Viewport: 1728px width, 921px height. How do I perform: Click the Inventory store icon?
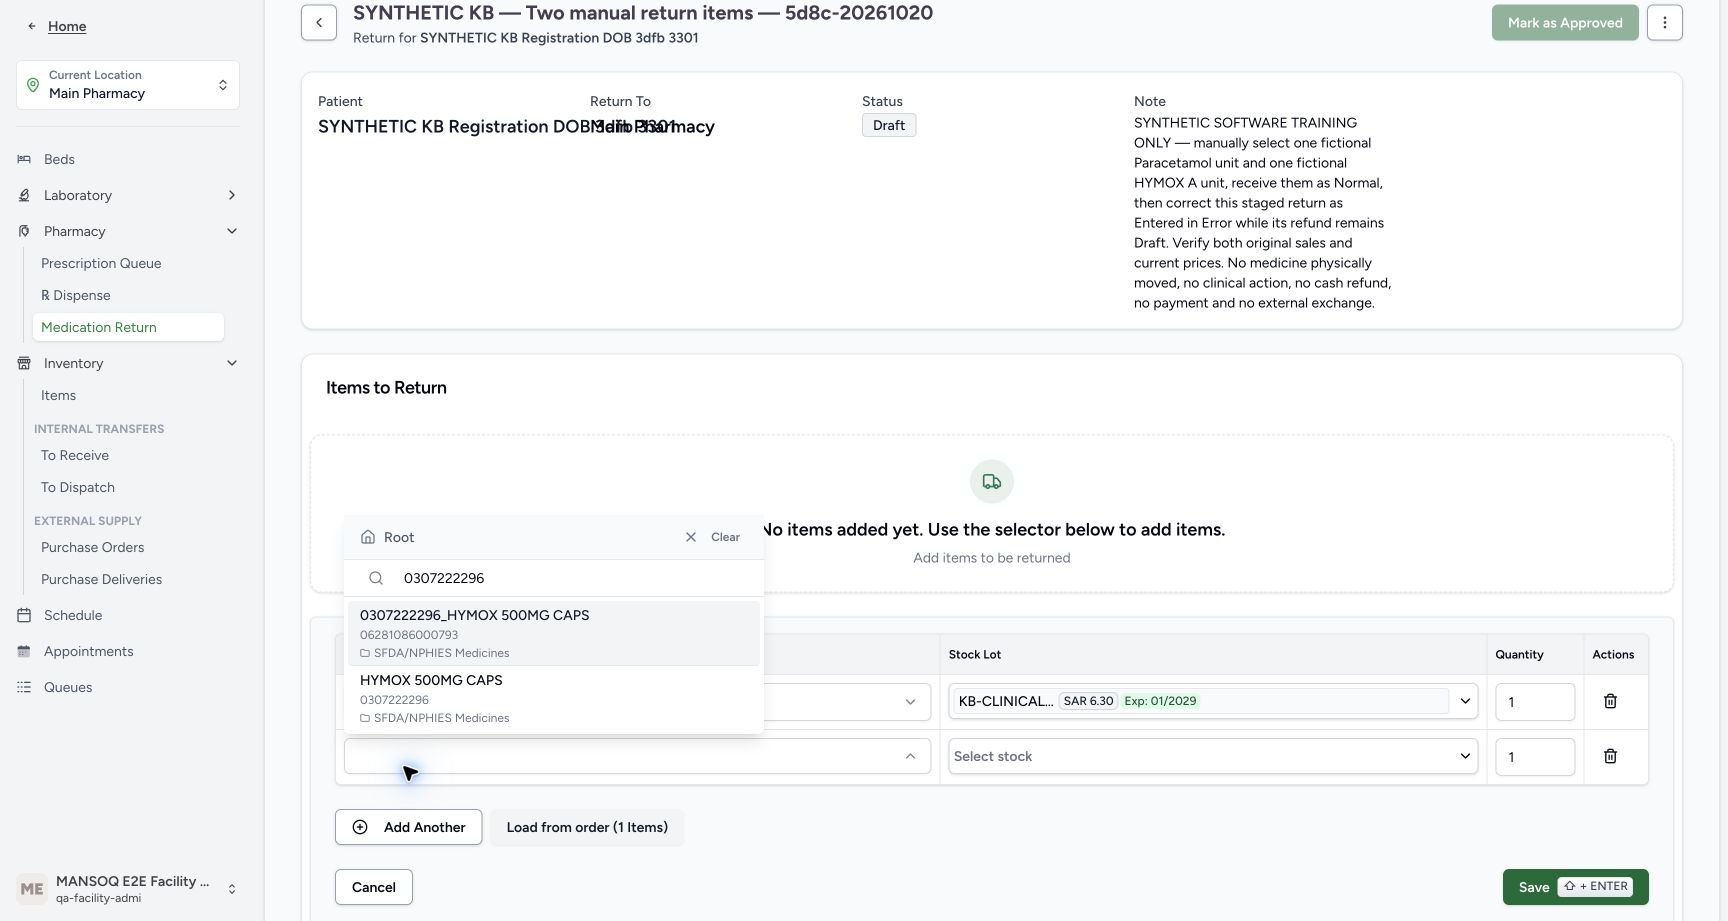pyautogui.click(x=24, y=363)
